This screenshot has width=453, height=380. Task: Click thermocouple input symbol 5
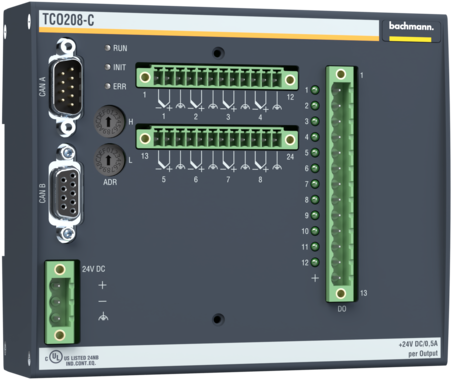pos(164,162)
